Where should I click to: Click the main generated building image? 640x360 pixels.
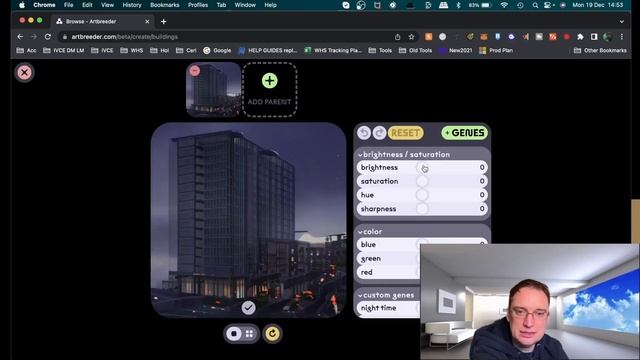click(x=249, y=220)
